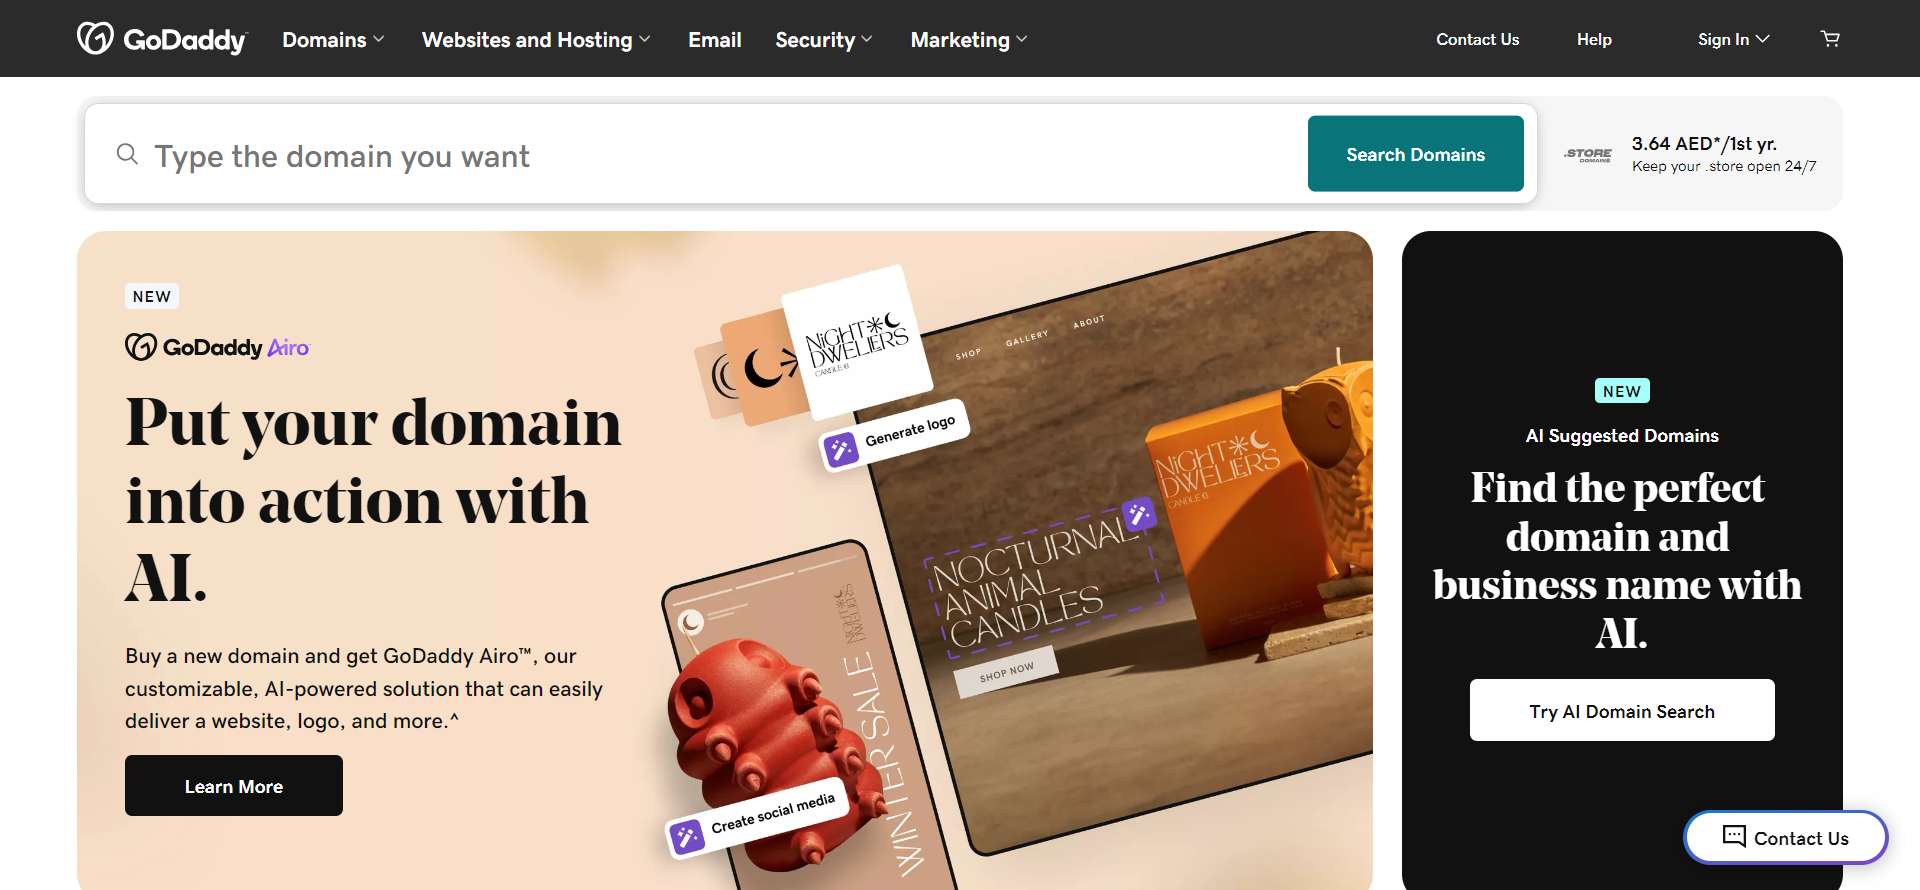
Task: Click the GoDaddy logo in header
Action: pyautogui.click(x=162, y=39)
